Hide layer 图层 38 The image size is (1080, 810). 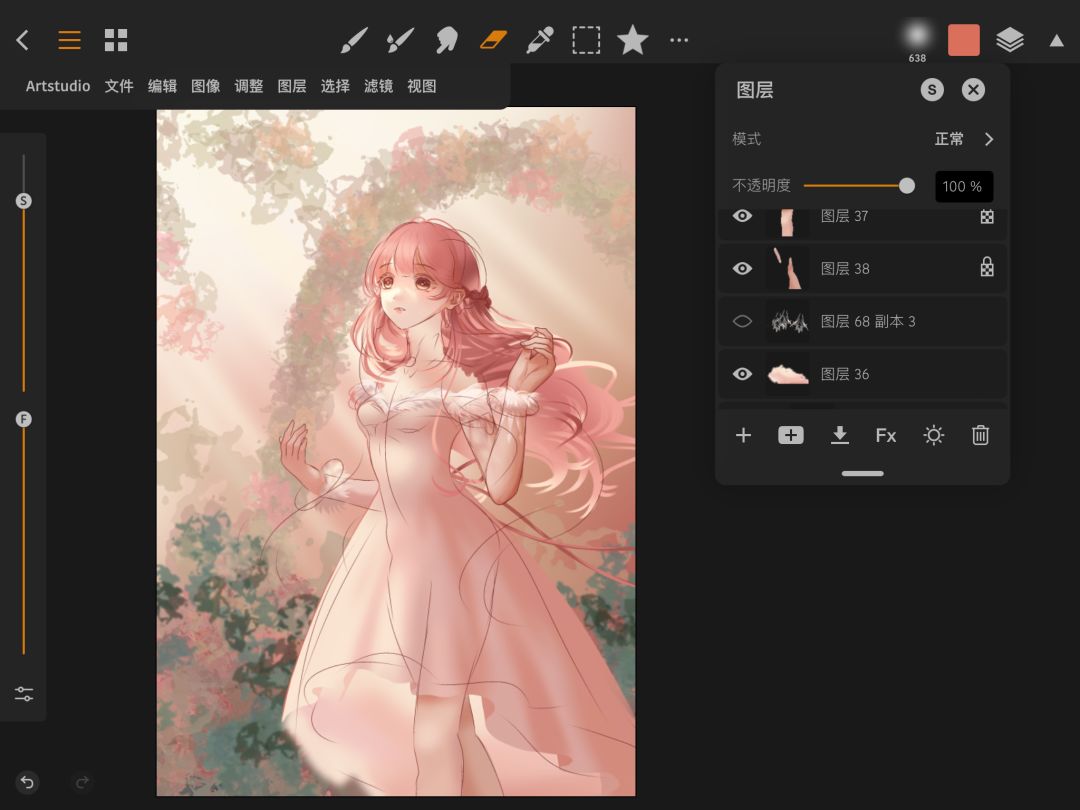pos(742,268)
